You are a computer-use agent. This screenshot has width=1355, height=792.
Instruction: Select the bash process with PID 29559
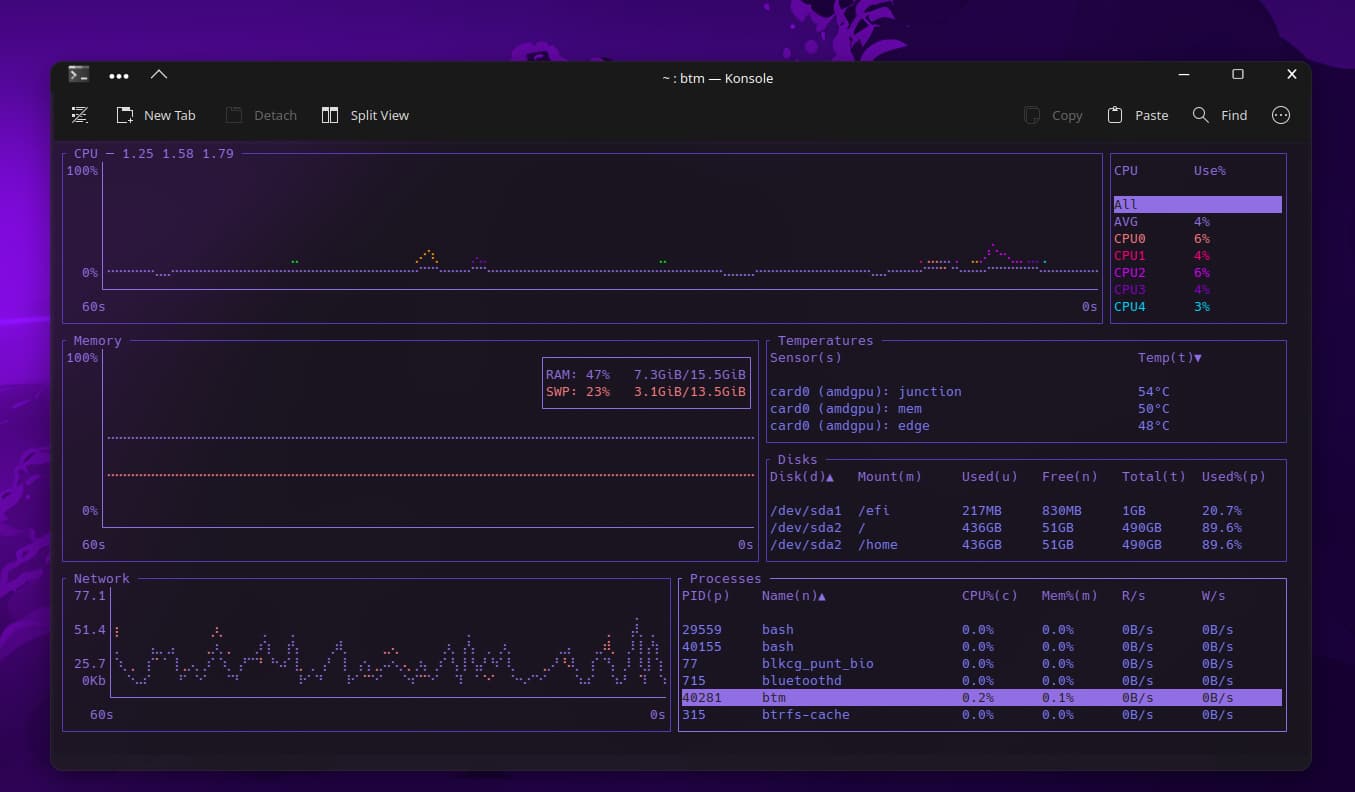coord(982,630)
